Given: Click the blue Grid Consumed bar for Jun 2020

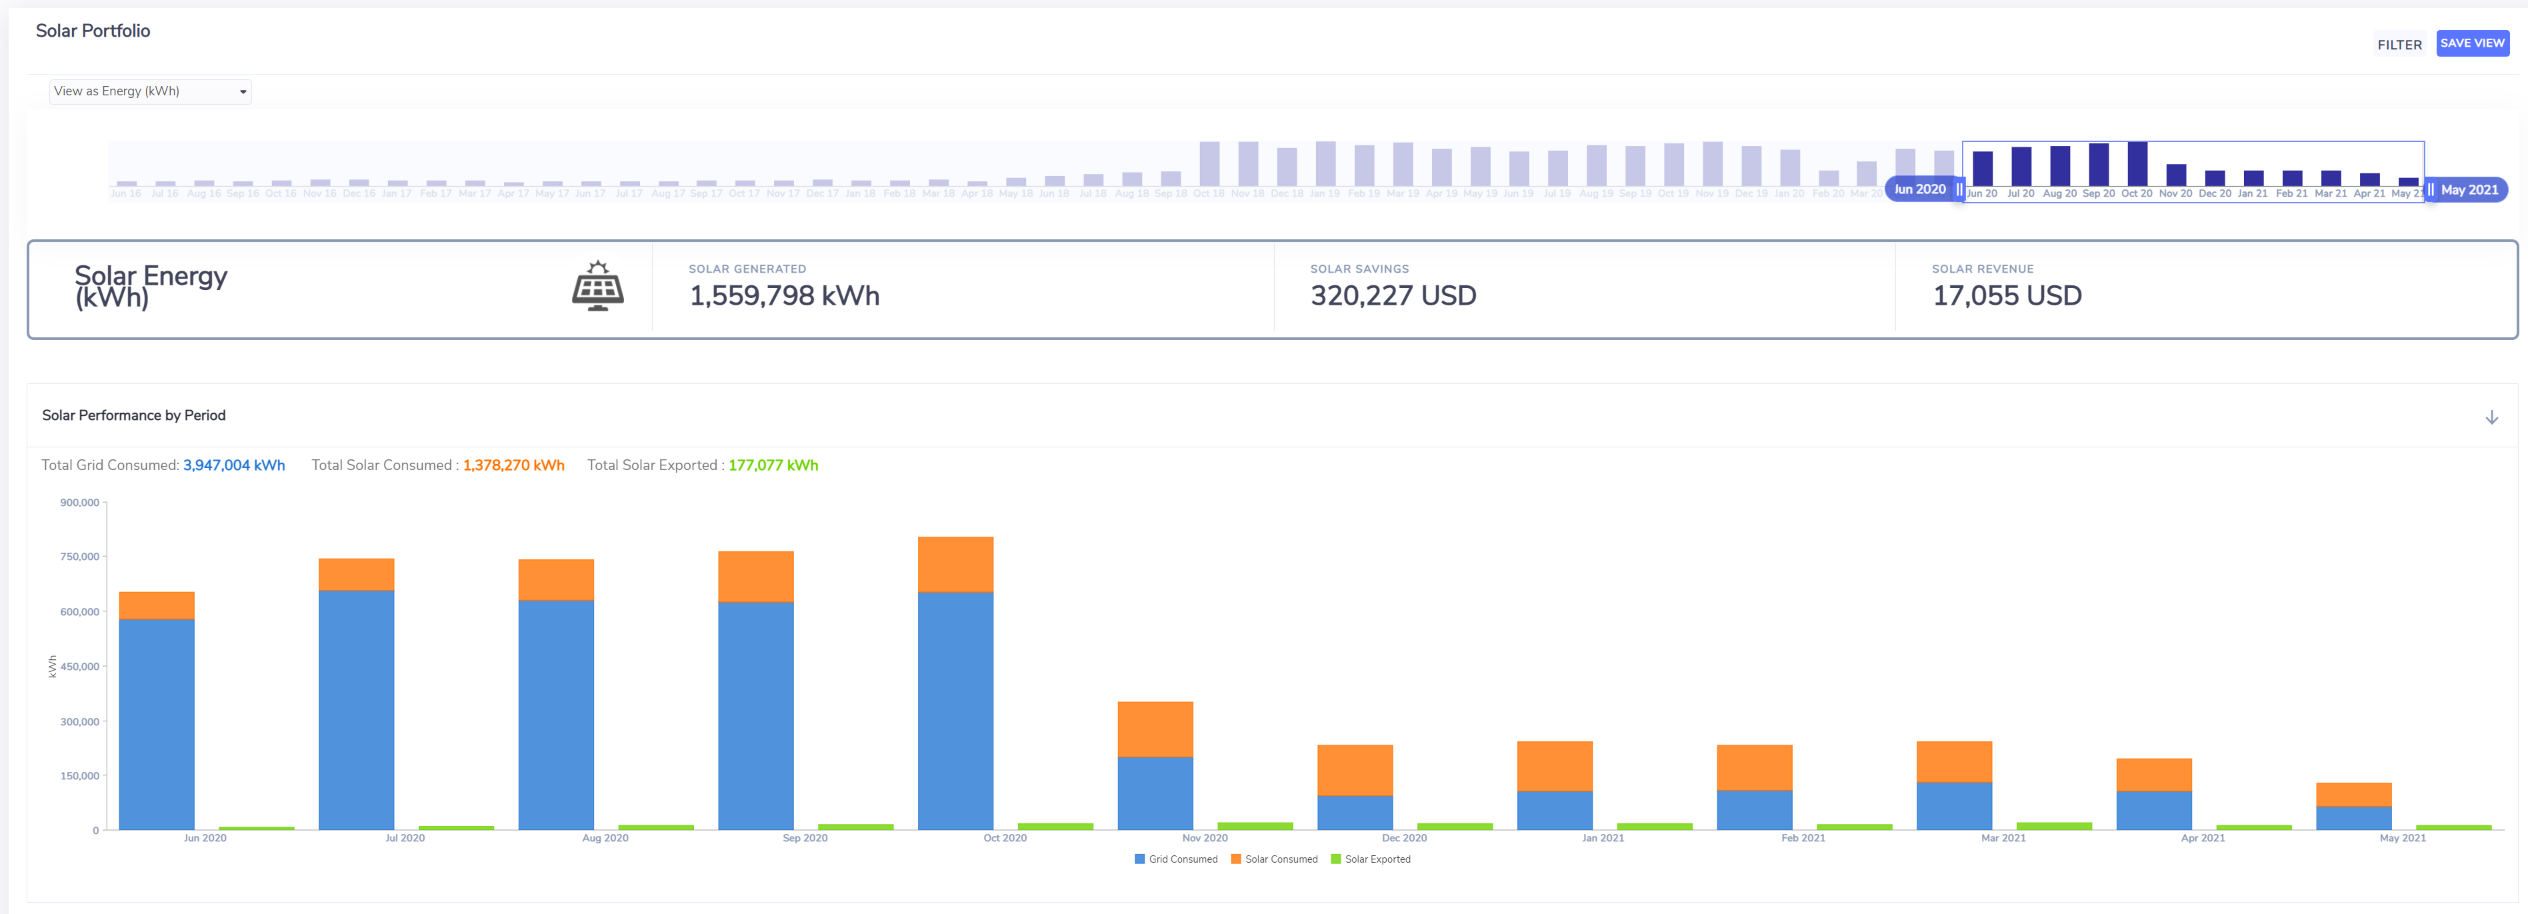Looking at the screenshot, I should (x=156, y=724).
